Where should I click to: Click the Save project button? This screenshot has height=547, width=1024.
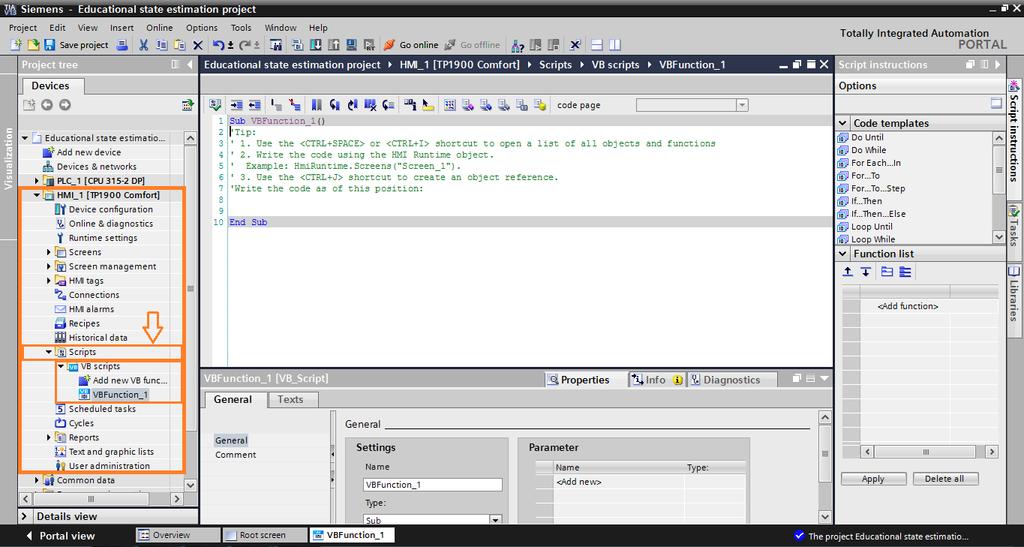coord(76,45)
